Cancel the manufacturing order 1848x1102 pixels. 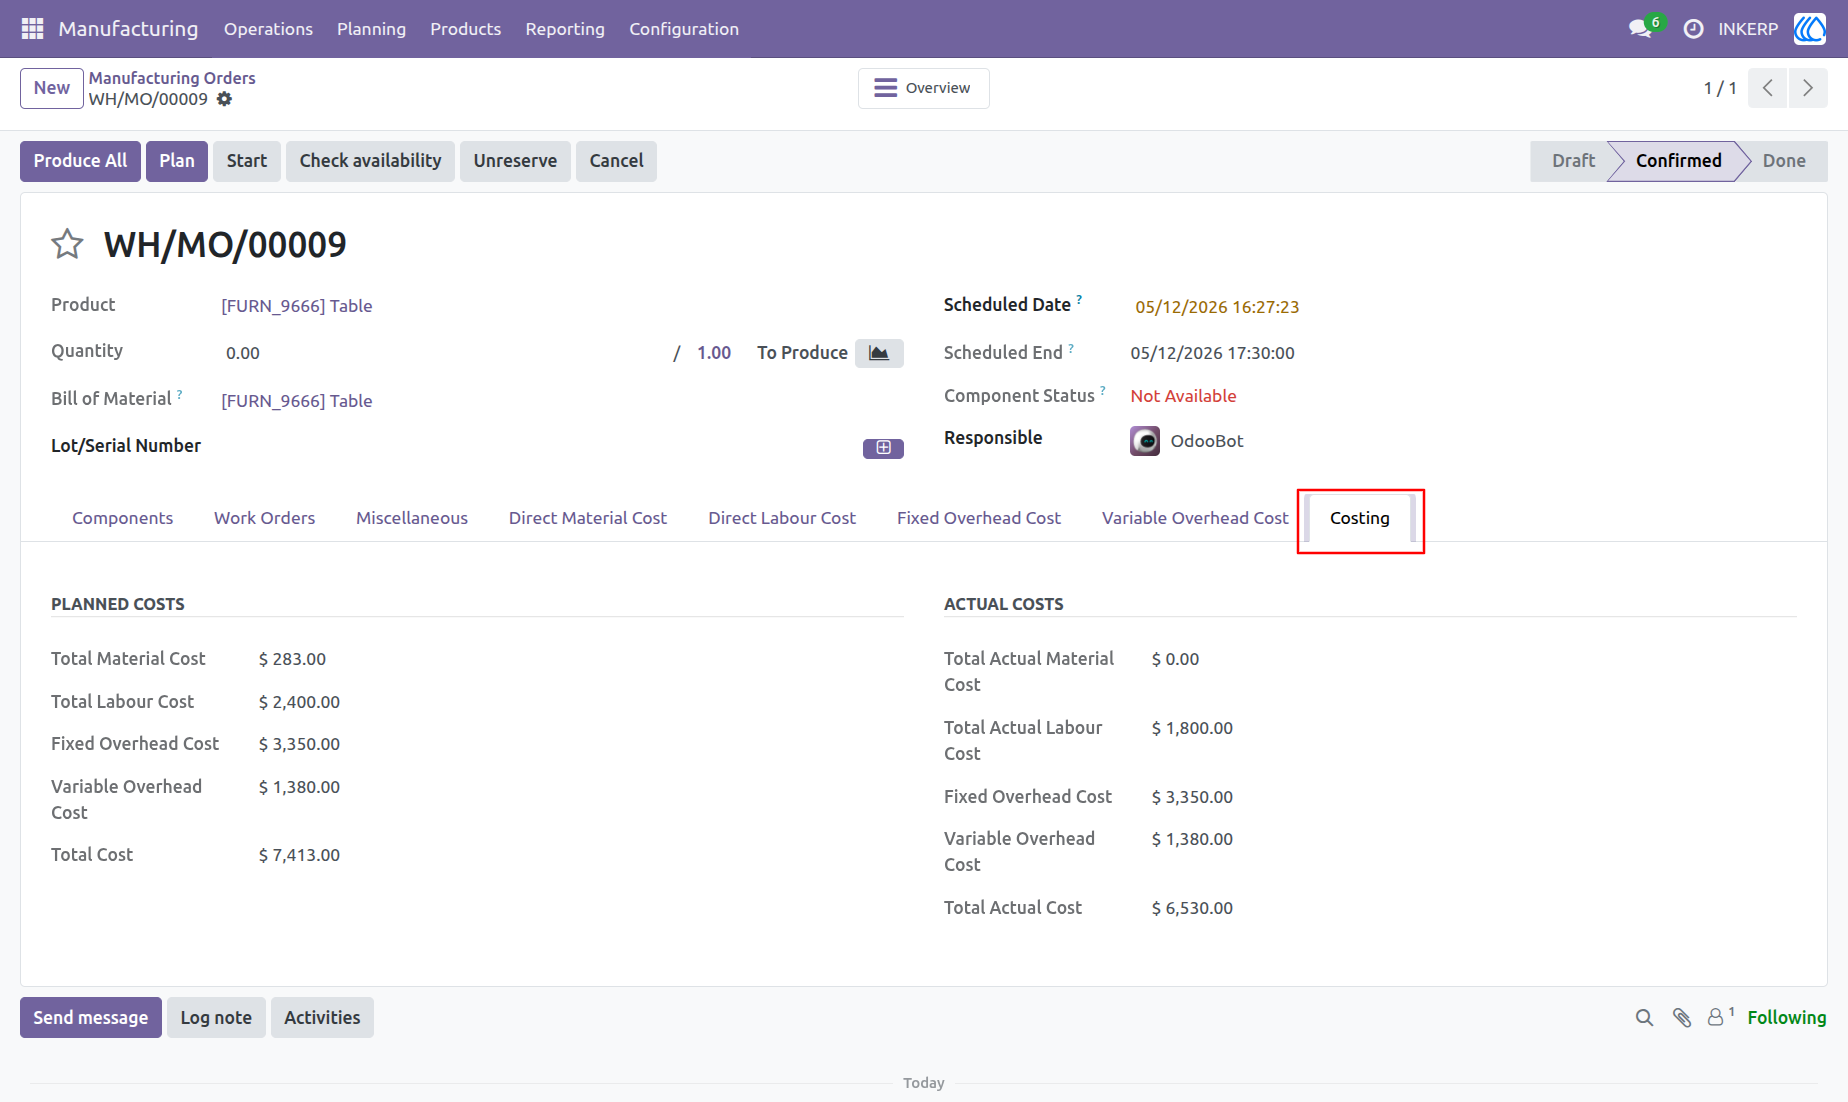pyautogui.click(x=616, y=161)
